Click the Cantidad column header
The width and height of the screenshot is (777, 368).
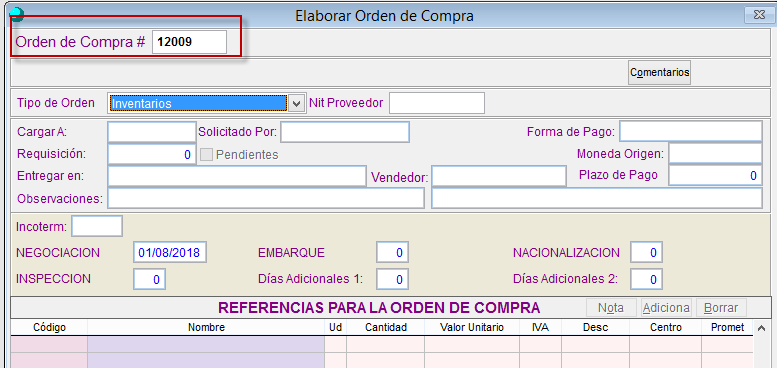click(386, 327)
